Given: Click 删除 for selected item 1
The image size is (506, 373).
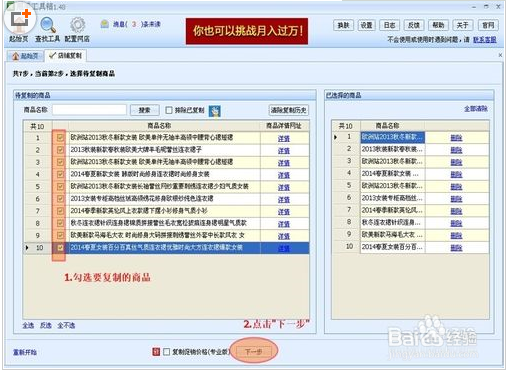Looking at the screenshot, I should pyautogui.click(x=456, y=138).
